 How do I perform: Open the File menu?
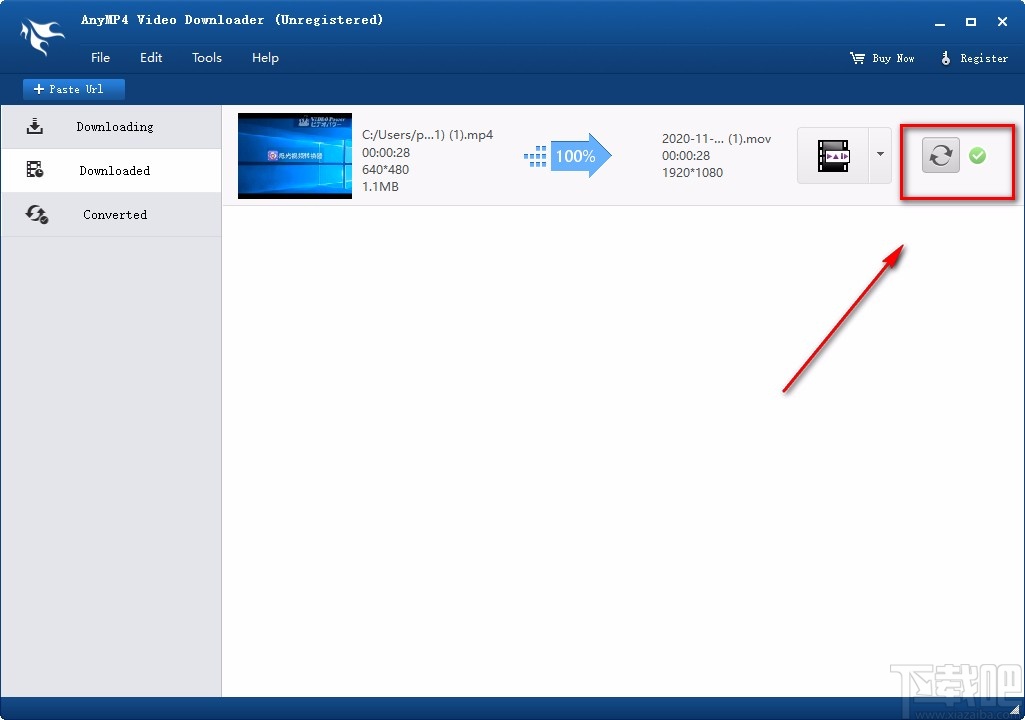[100, 58]
